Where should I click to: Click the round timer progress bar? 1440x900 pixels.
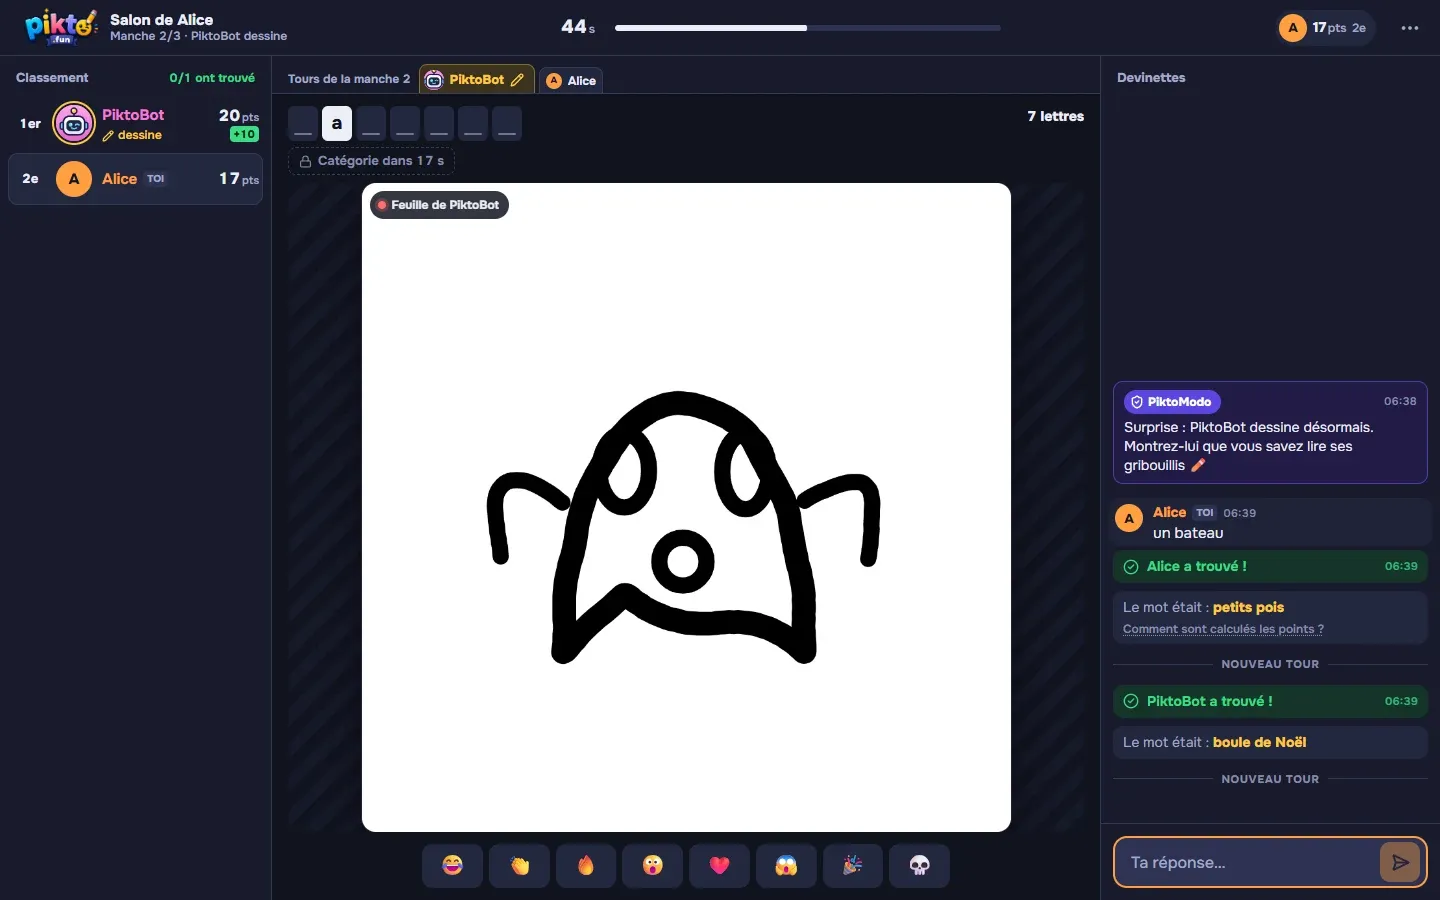pos(808,28)
